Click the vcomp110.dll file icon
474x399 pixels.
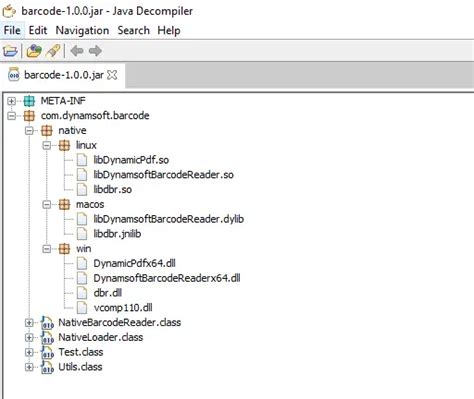pos(82,308)
